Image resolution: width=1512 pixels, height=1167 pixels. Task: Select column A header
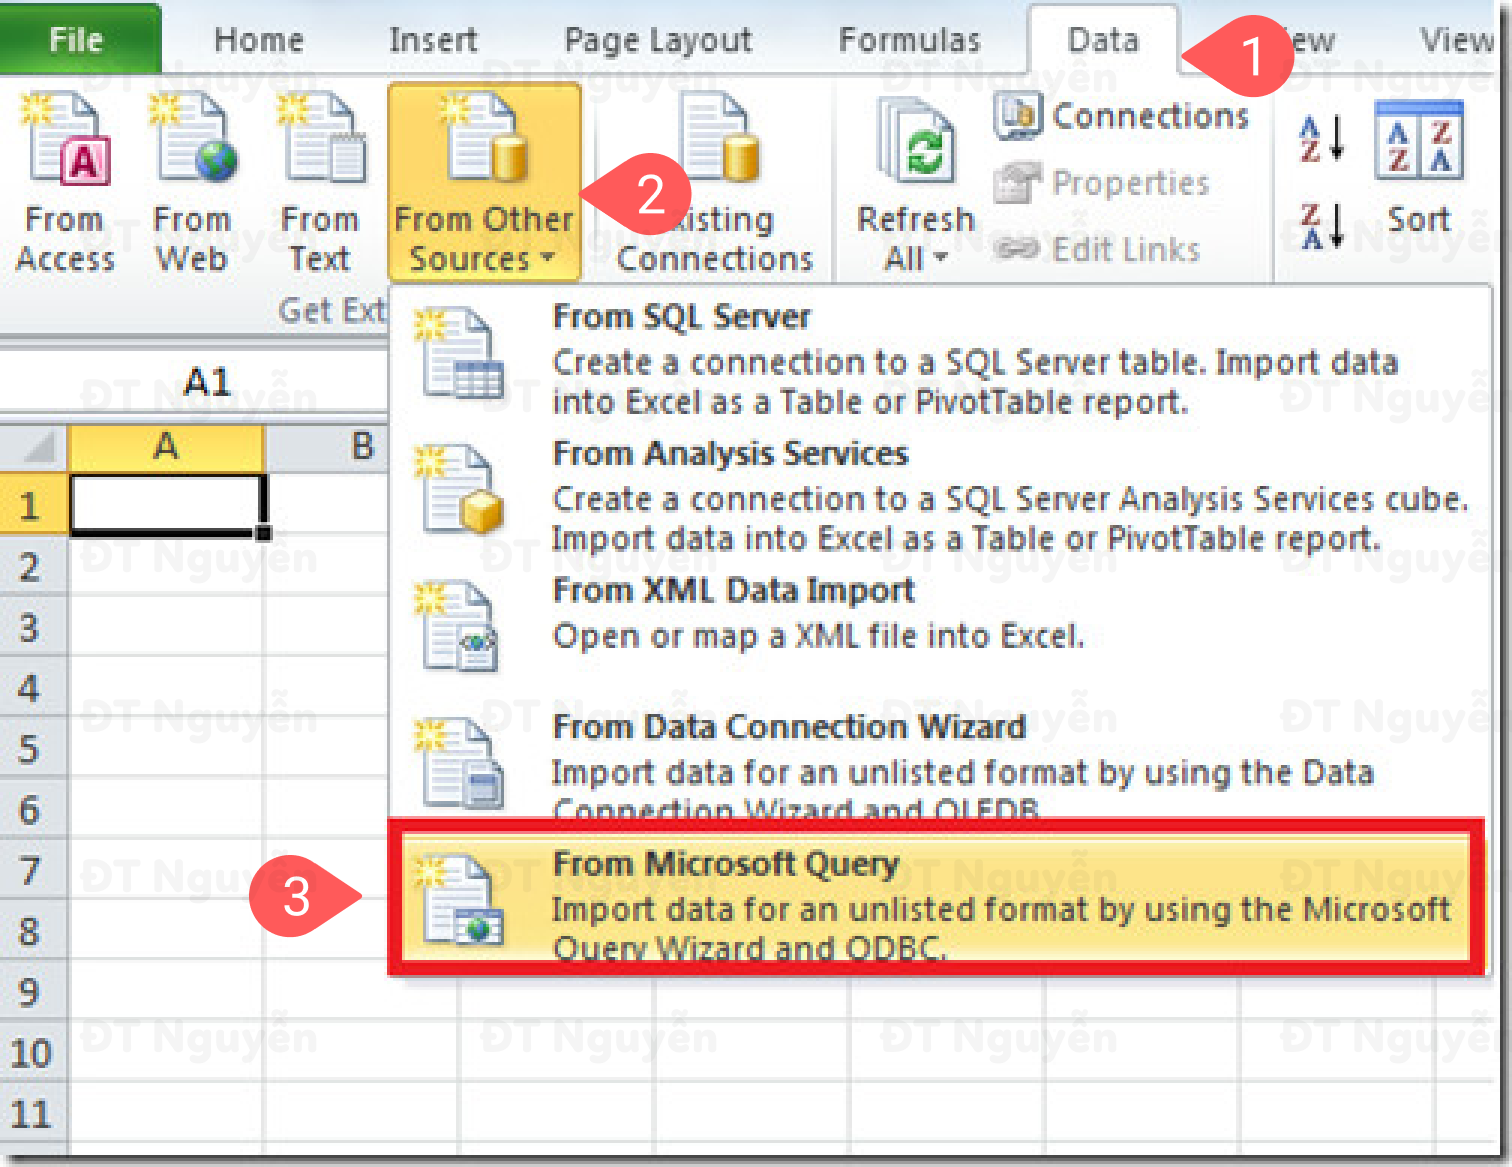point(166,447)
